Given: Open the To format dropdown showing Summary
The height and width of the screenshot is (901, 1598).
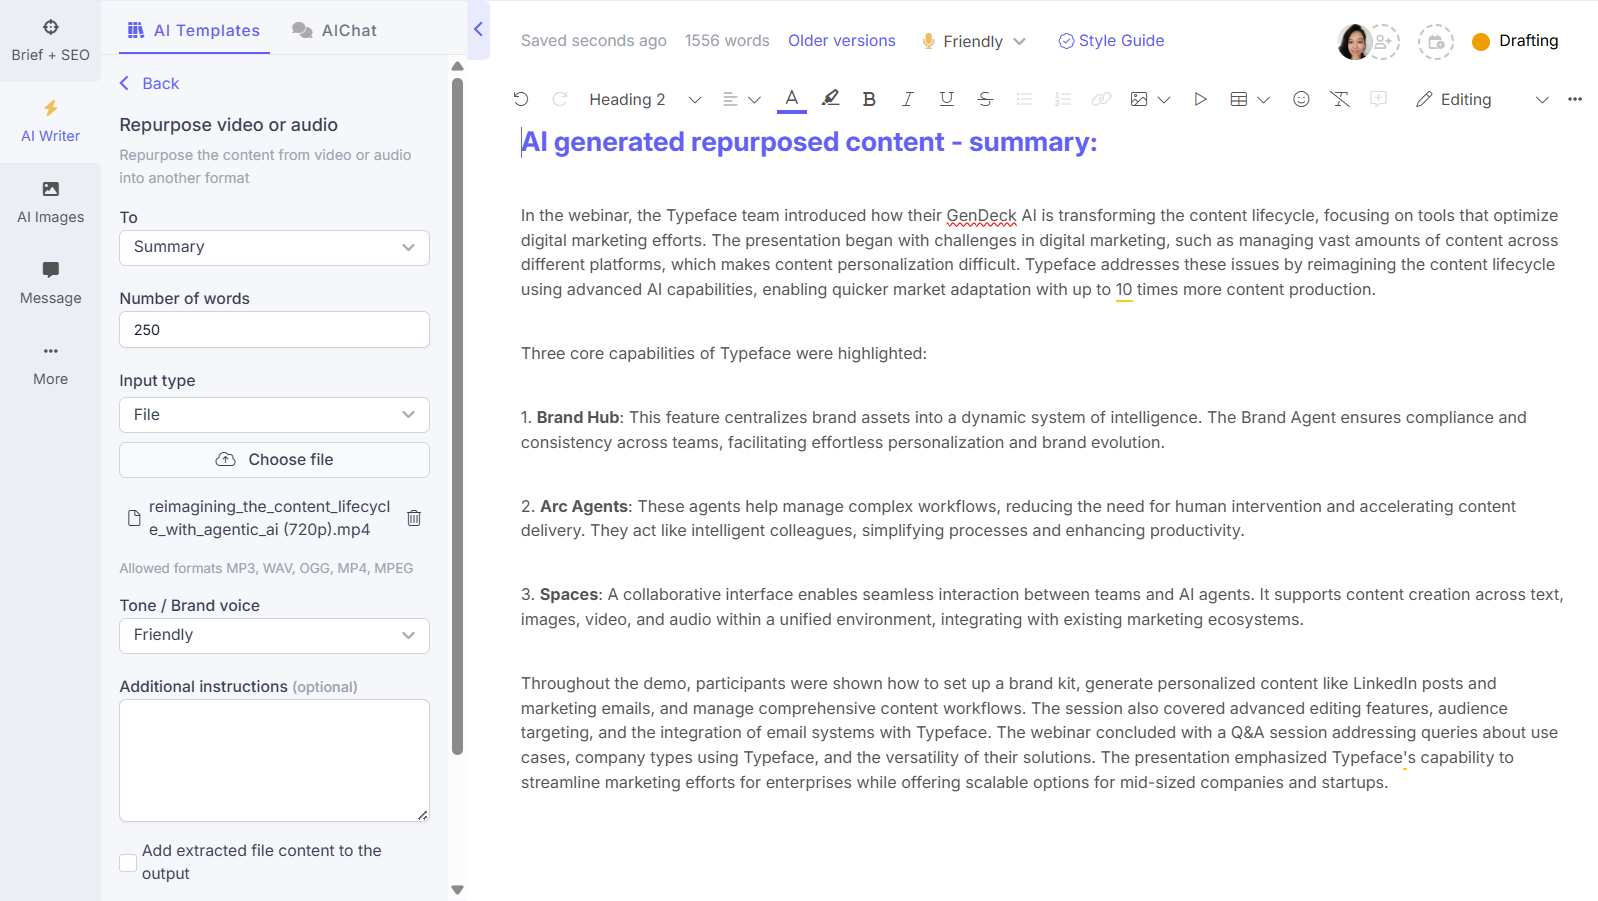Looking at the screenshot, I should [274, 247].
